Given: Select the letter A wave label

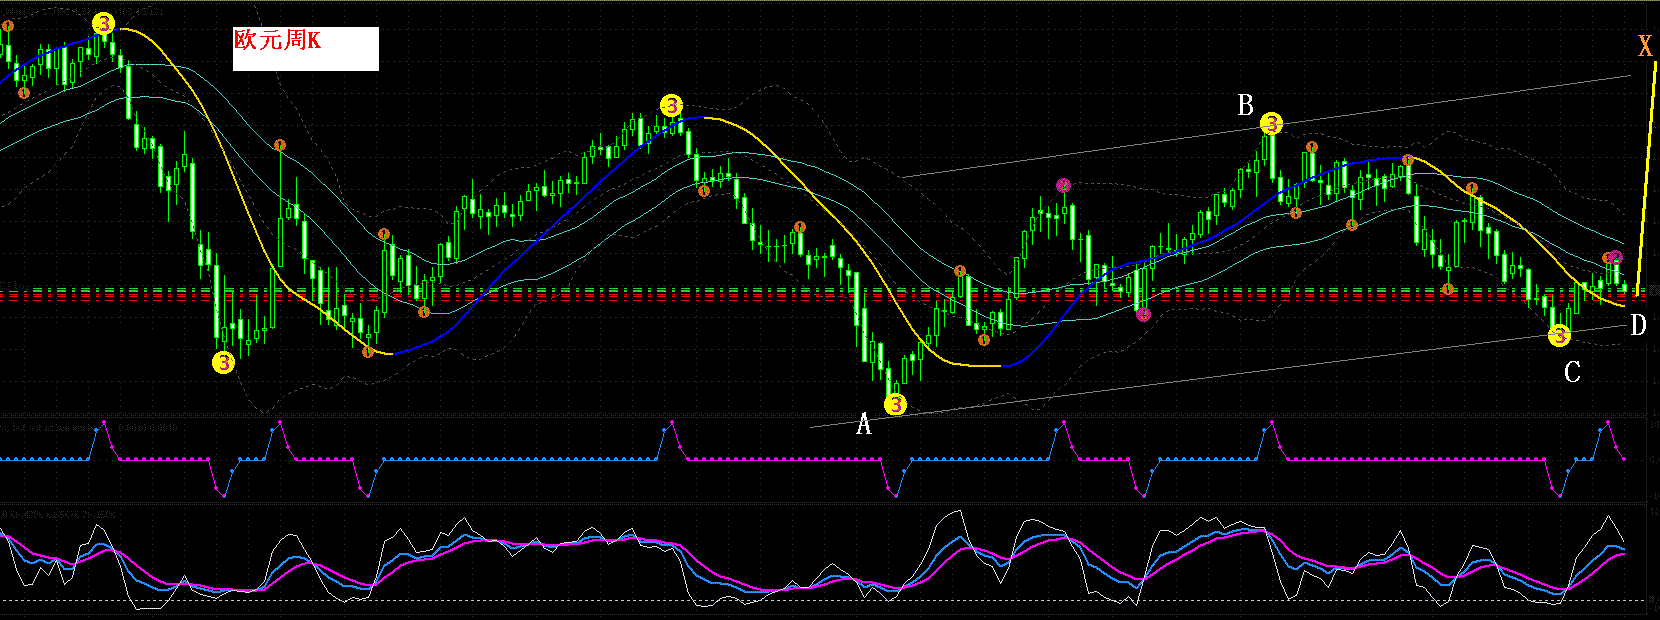Looking at the screenshot, I should point(864,425).
